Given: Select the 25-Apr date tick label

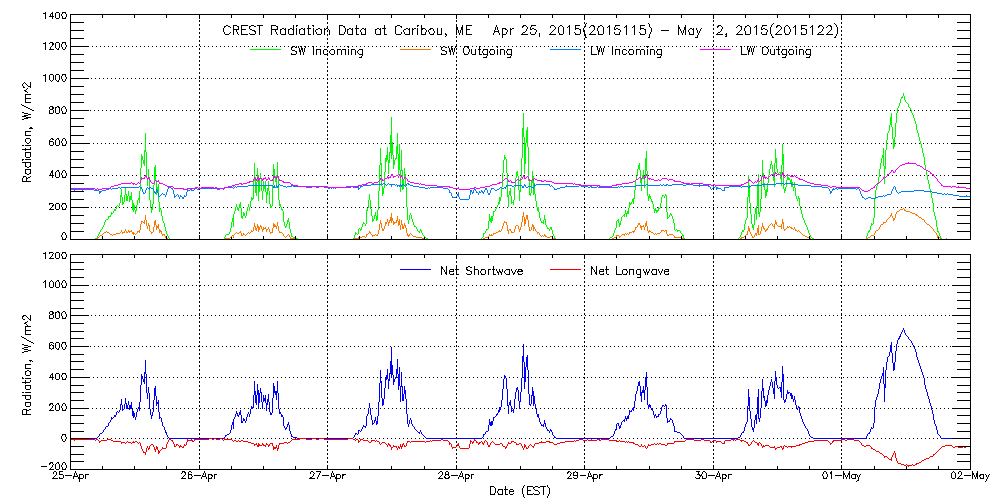Looking at the screenshot, I should point(72,476).
